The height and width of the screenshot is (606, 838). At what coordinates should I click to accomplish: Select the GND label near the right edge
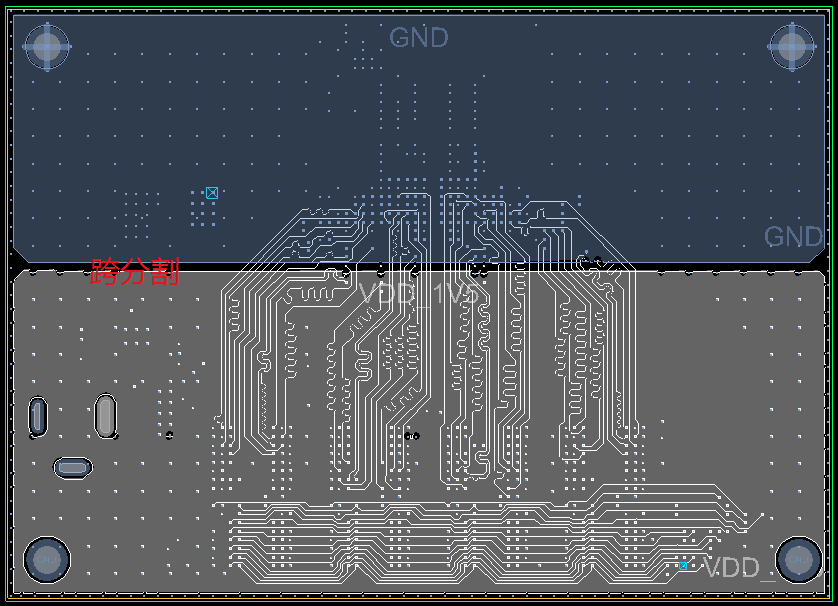point(793,237)
